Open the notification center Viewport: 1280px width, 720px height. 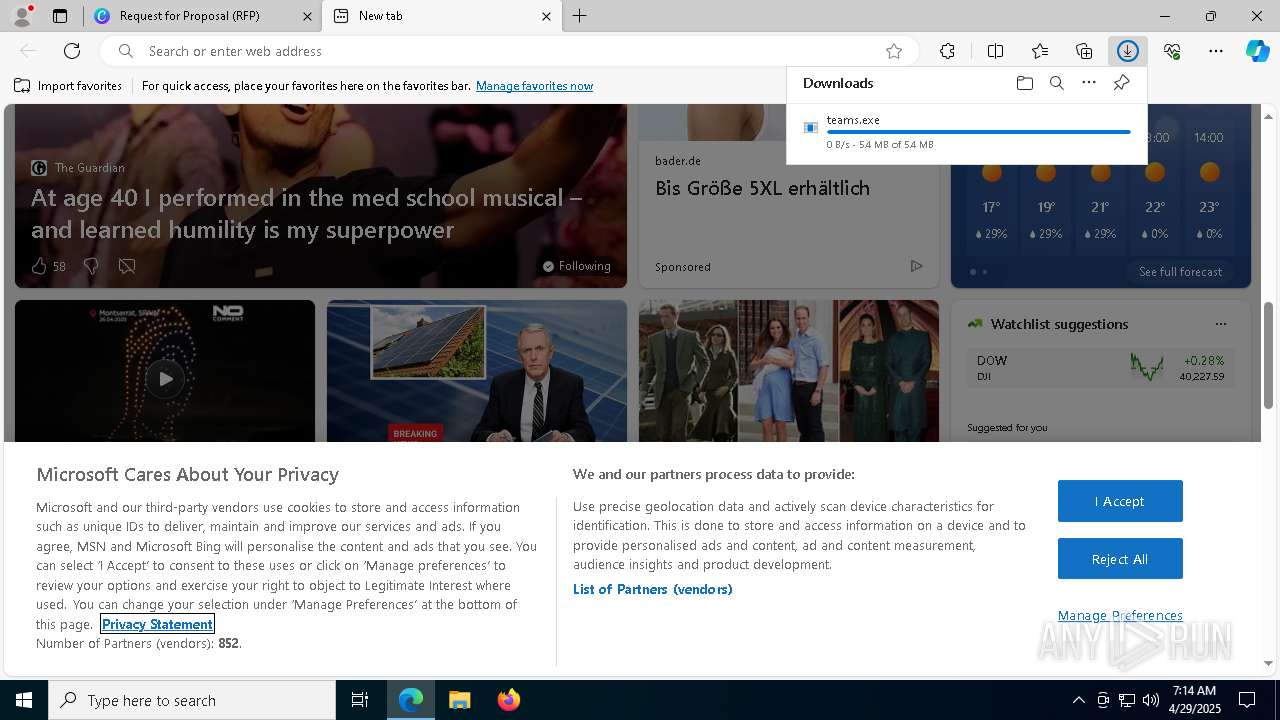click(x=1247, y=700)
